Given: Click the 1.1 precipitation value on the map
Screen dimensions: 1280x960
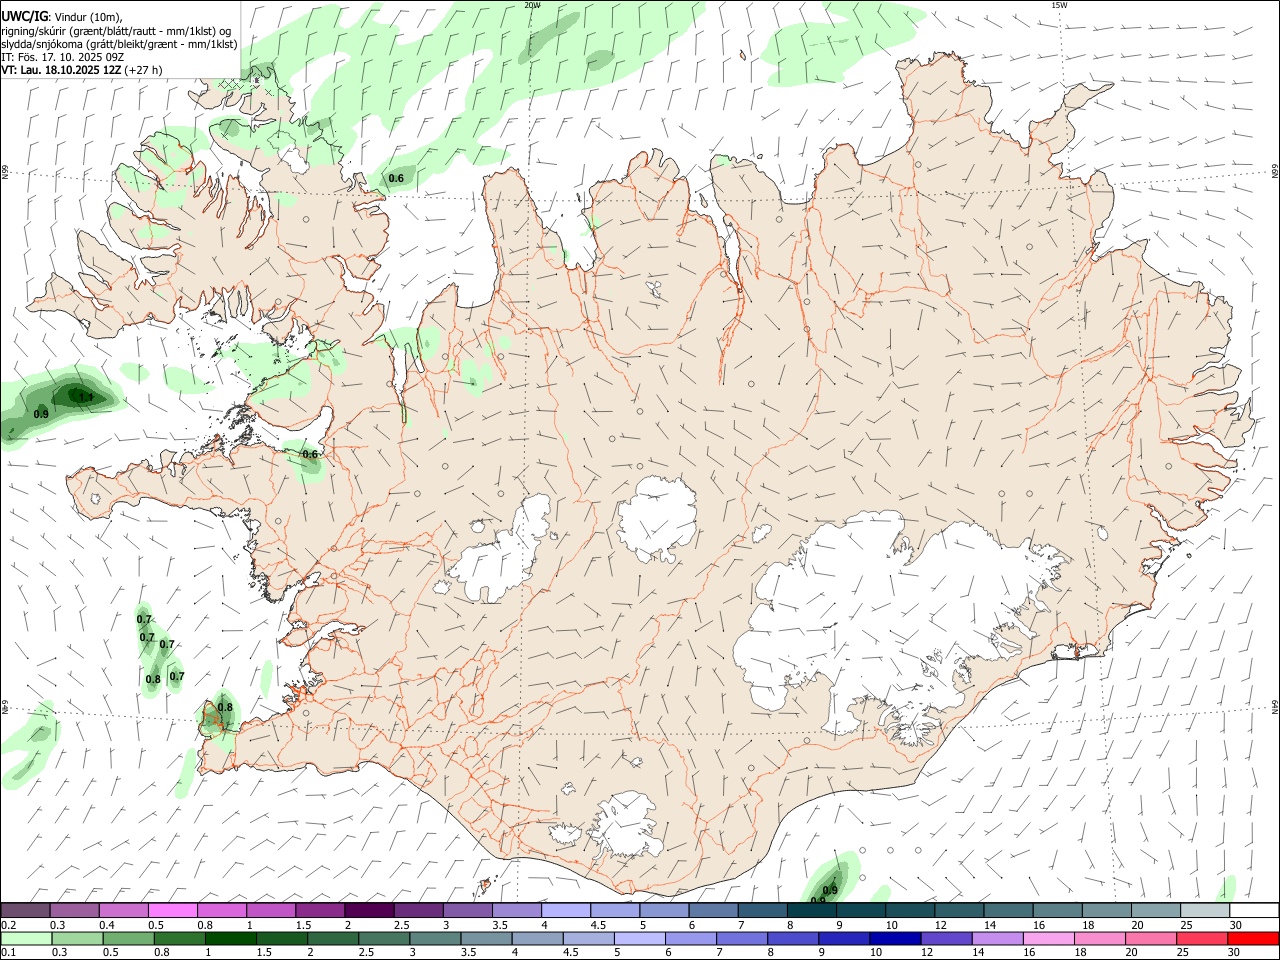Looking at the screenshot, I should coord(86,397).
